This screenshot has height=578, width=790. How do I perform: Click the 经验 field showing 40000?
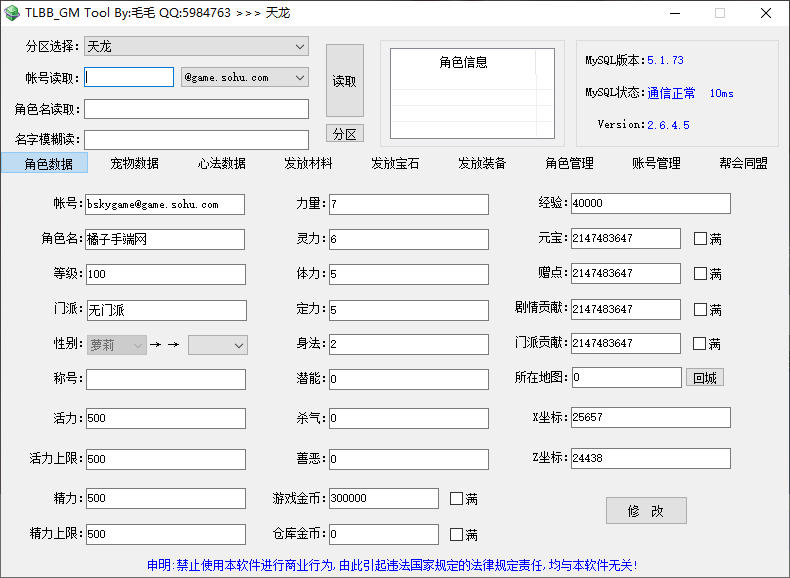650,203
